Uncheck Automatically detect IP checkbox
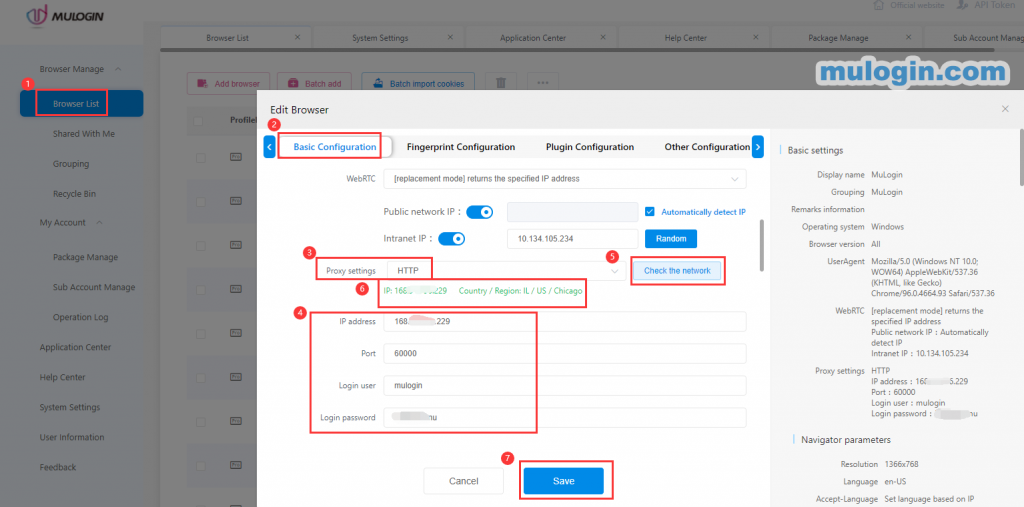 (649, 212)
